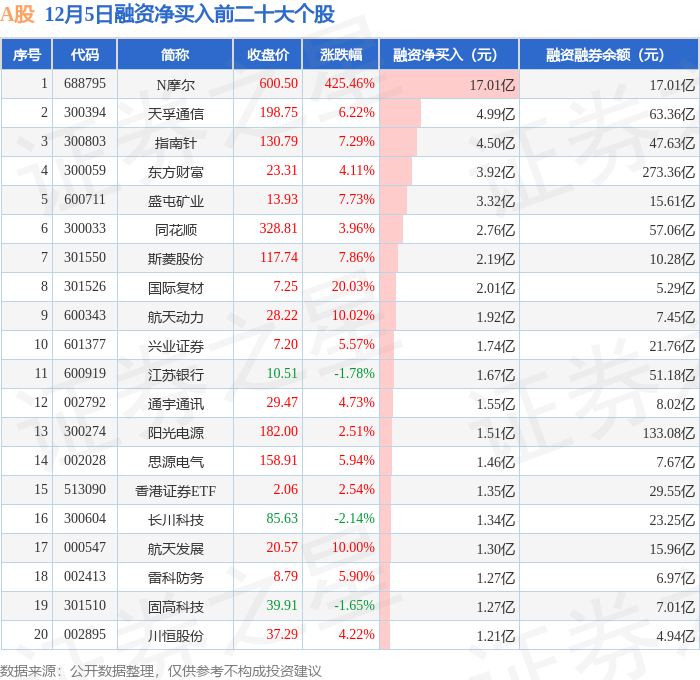Screen dimensions: 700x680
Task: Select stock name 通宇通讯
Action: point(175,404)
